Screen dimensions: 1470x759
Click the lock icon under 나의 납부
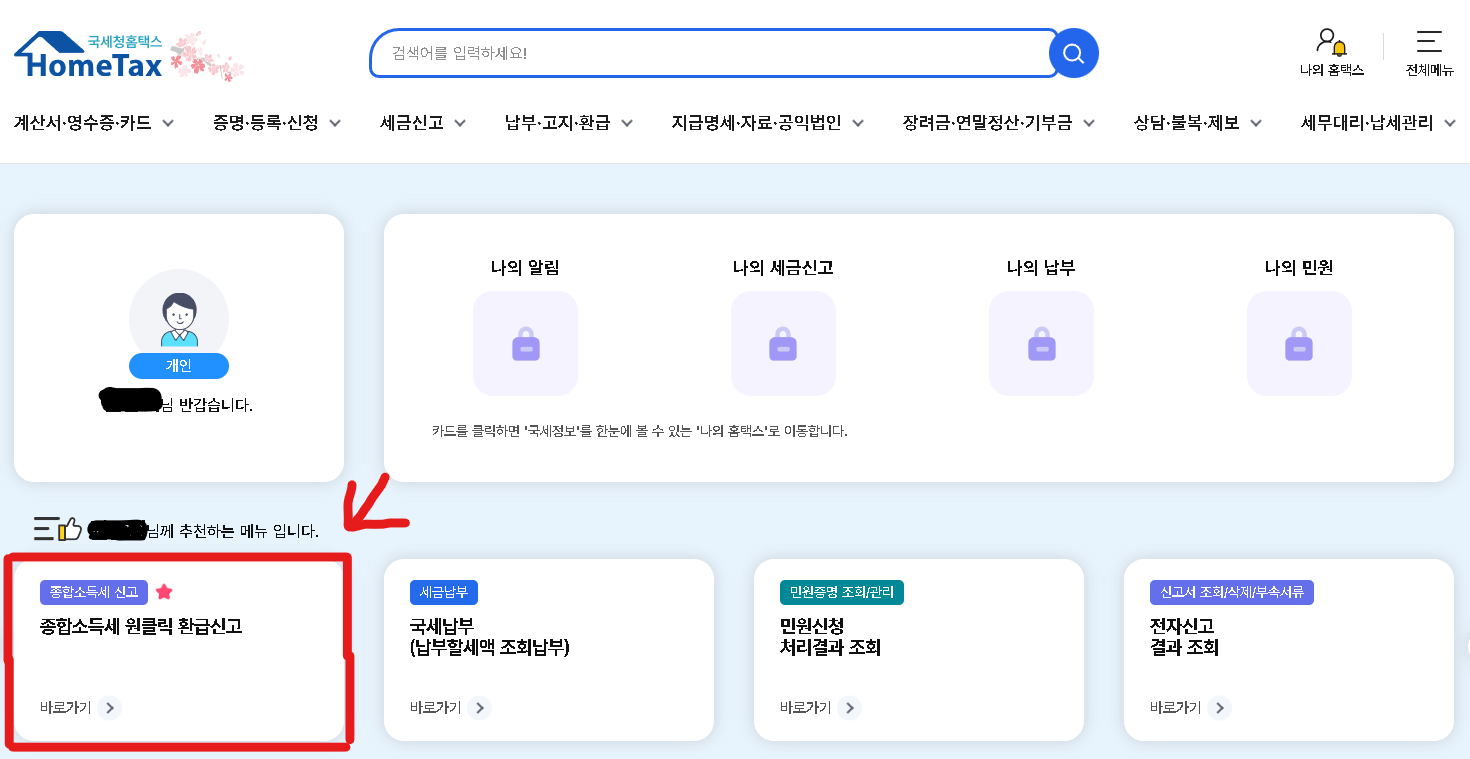pos(1041,343)
